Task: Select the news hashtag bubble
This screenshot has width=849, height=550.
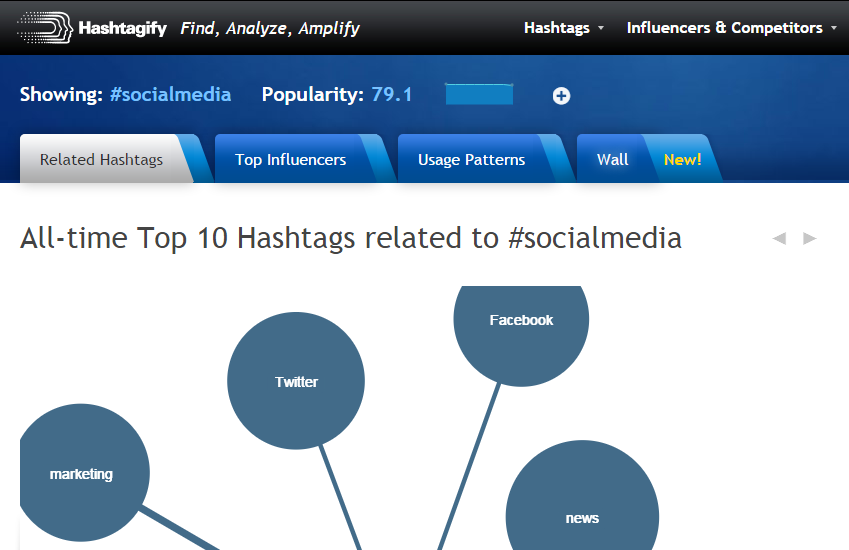Action: pos(582,506)
